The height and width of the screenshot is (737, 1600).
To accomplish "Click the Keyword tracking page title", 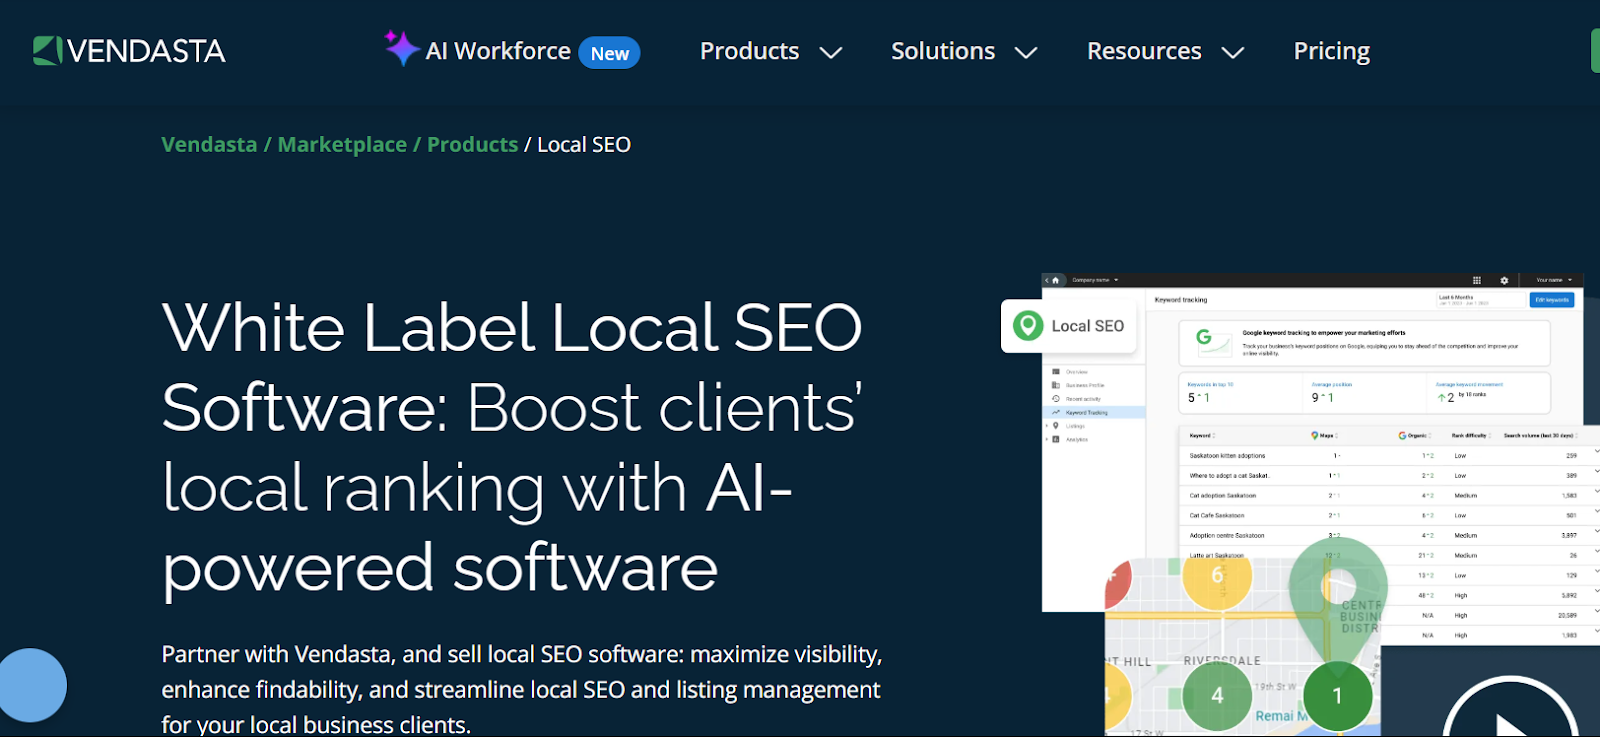I will (x=1181, y=300).
